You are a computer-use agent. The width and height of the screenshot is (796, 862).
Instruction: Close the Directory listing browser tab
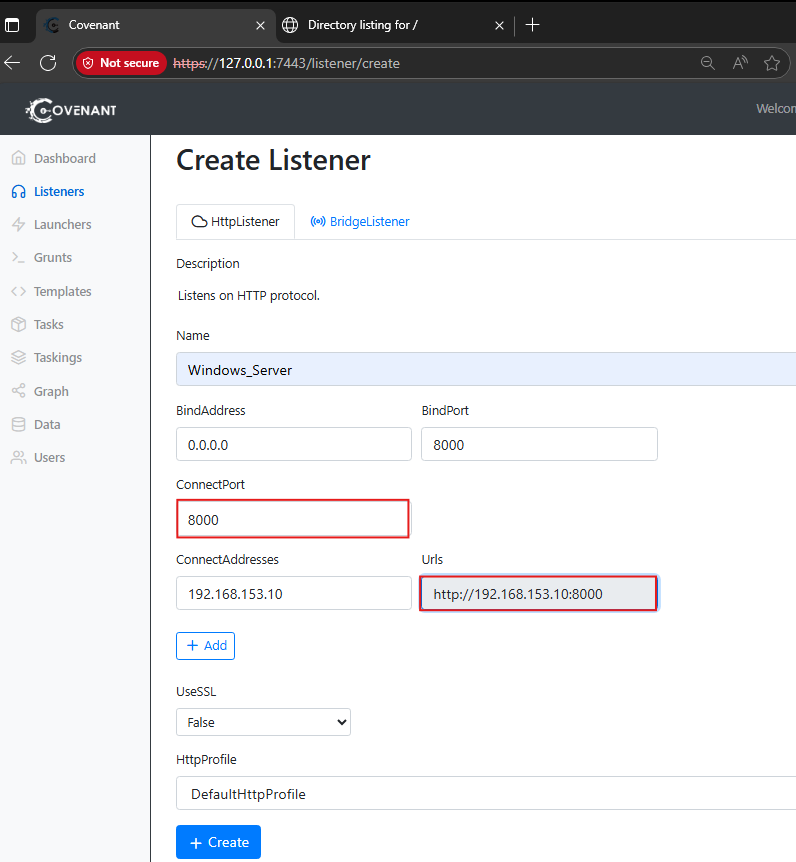coord(499,25)
